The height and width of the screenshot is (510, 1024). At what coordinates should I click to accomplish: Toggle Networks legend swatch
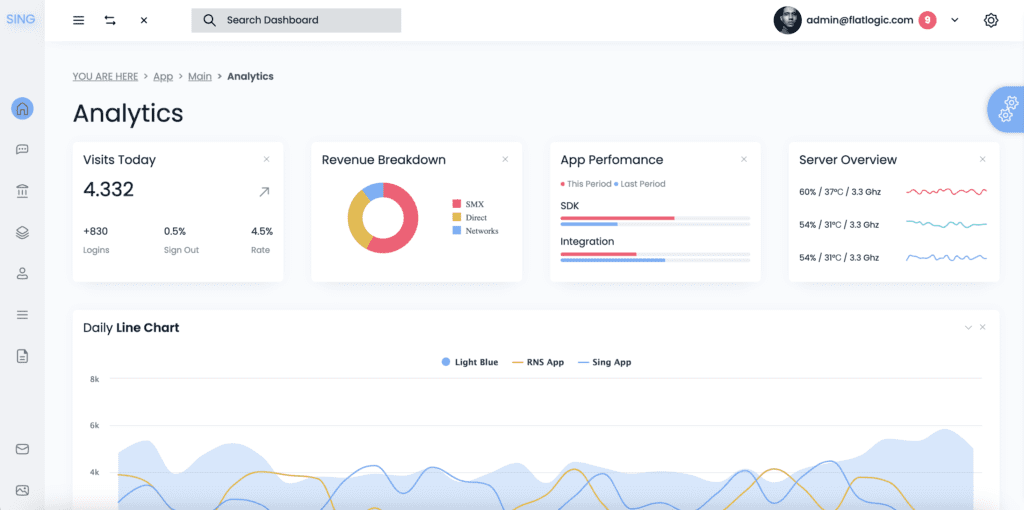(x=457, y=231)
